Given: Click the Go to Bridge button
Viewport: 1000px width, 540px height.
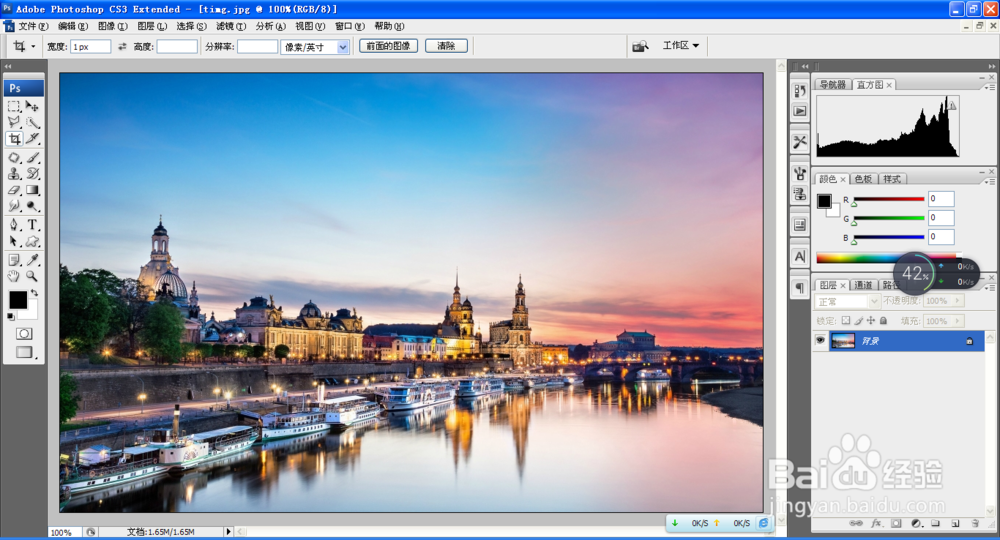Looking at the screenshot, I should click(640, 46).
